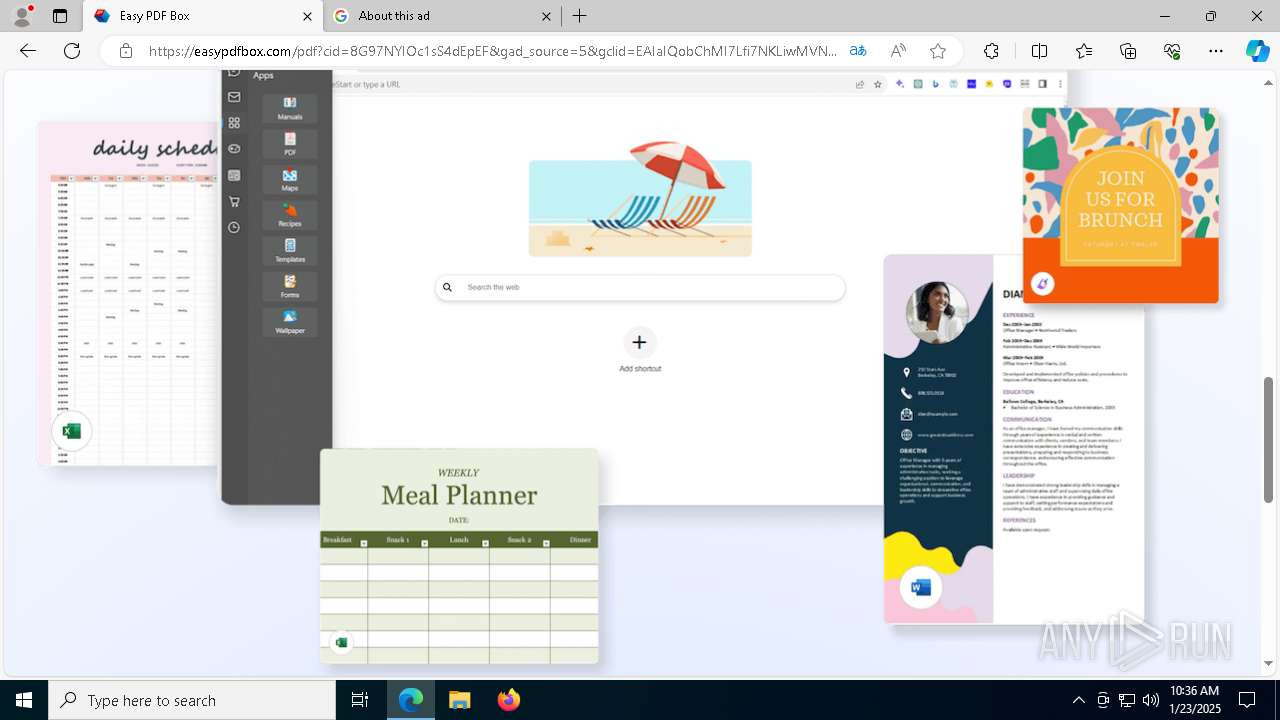Expand the Breakfast column filter dropdown

tap(363, 543)
